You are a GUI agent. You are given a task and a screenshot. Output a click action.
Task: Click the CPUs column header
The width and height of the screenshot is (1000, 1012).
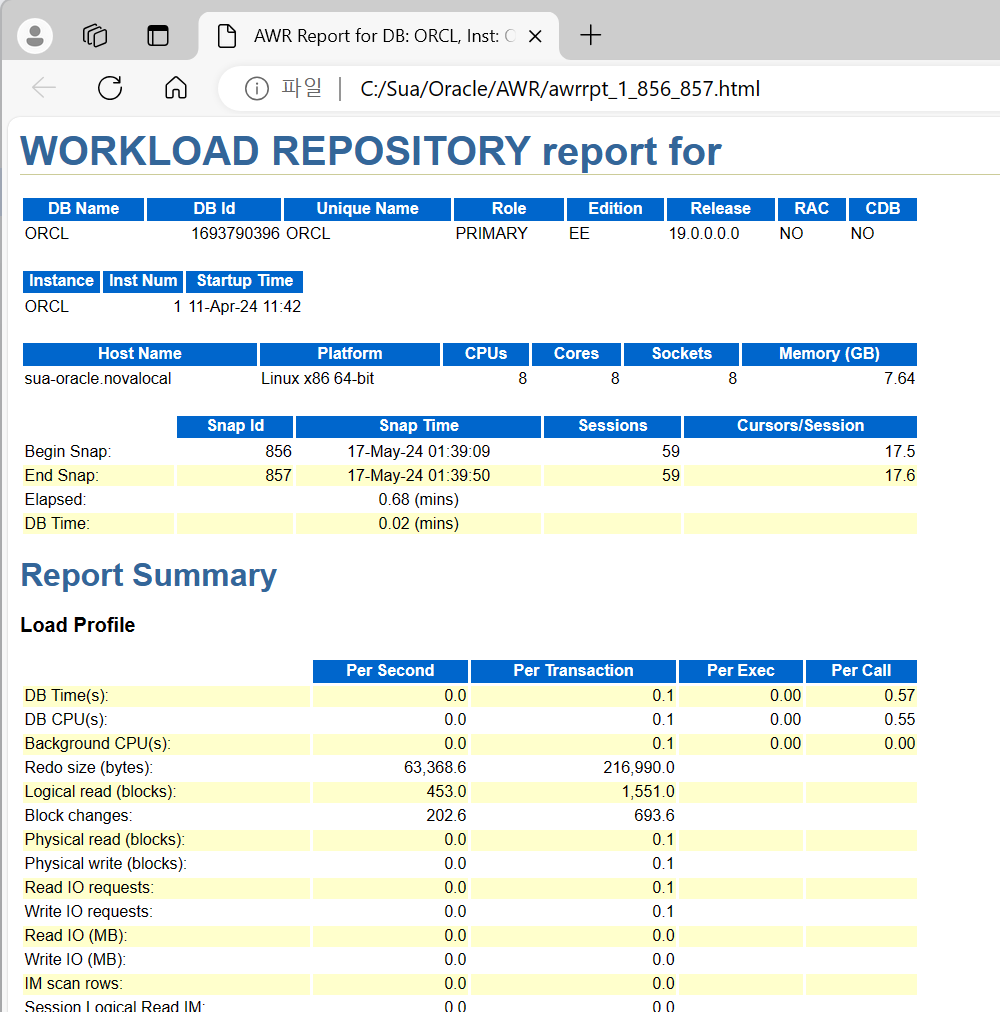click(x=486, y=354)
